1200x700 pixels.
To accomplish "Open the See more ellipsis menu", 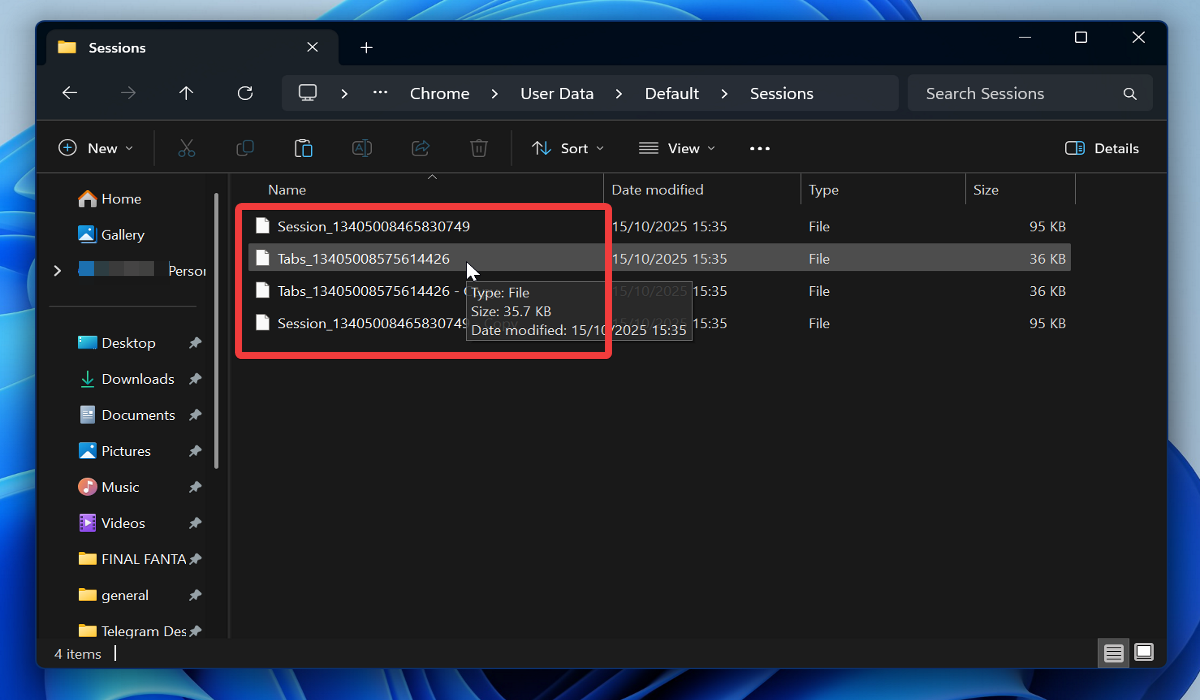I will click(760, 148).
